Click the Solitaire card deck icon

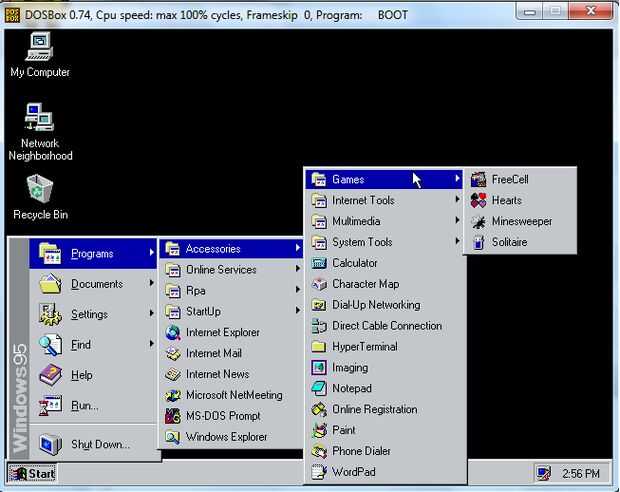coord(478,242)
